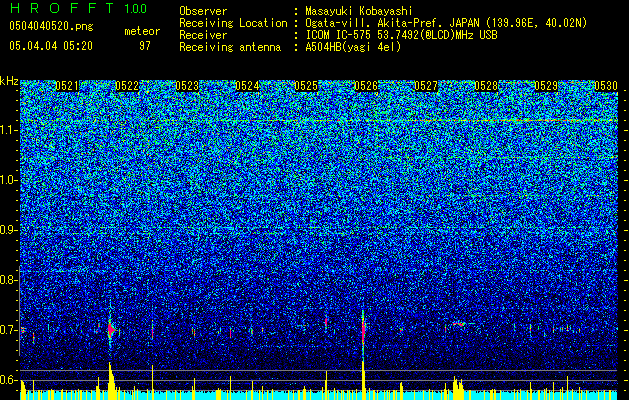
Task: Click the Receiving antenna label
Action: point(230,47)
